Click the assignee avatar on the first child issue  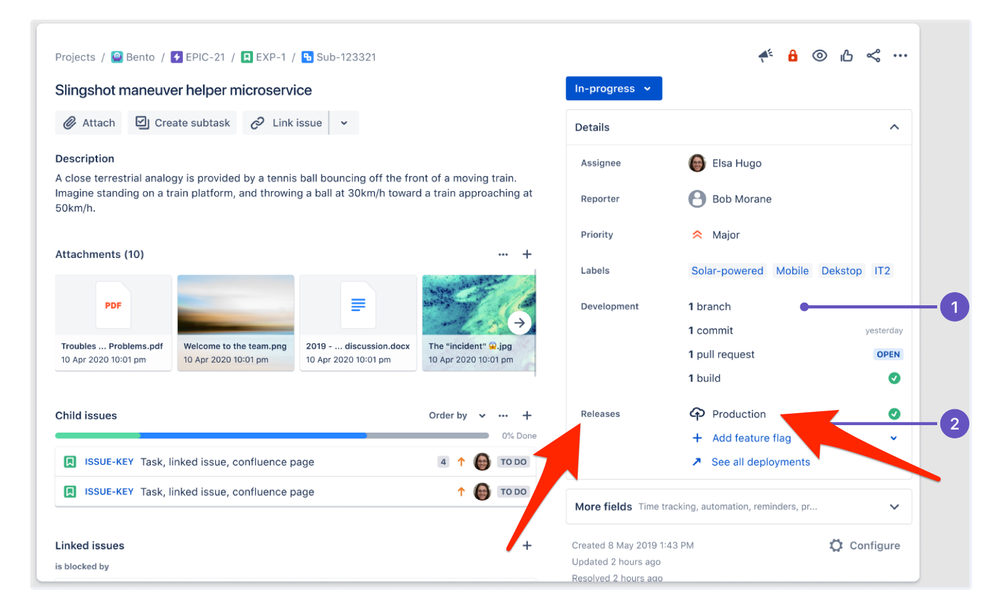click(482, 461)
